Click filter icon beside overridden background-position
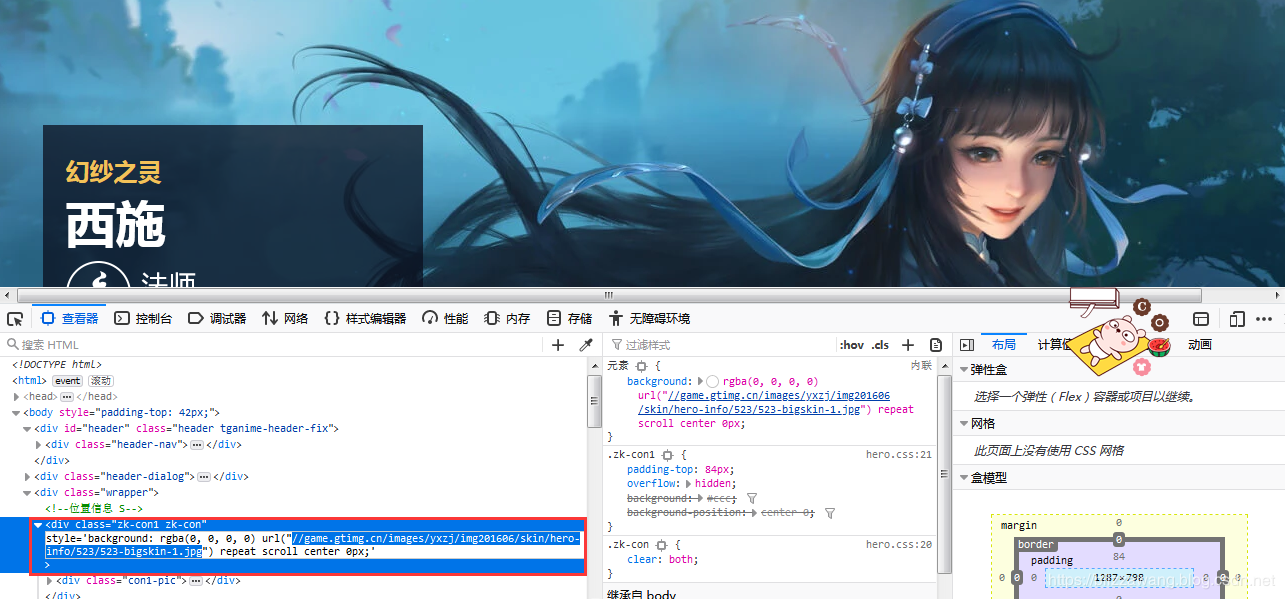 [829, 513]
